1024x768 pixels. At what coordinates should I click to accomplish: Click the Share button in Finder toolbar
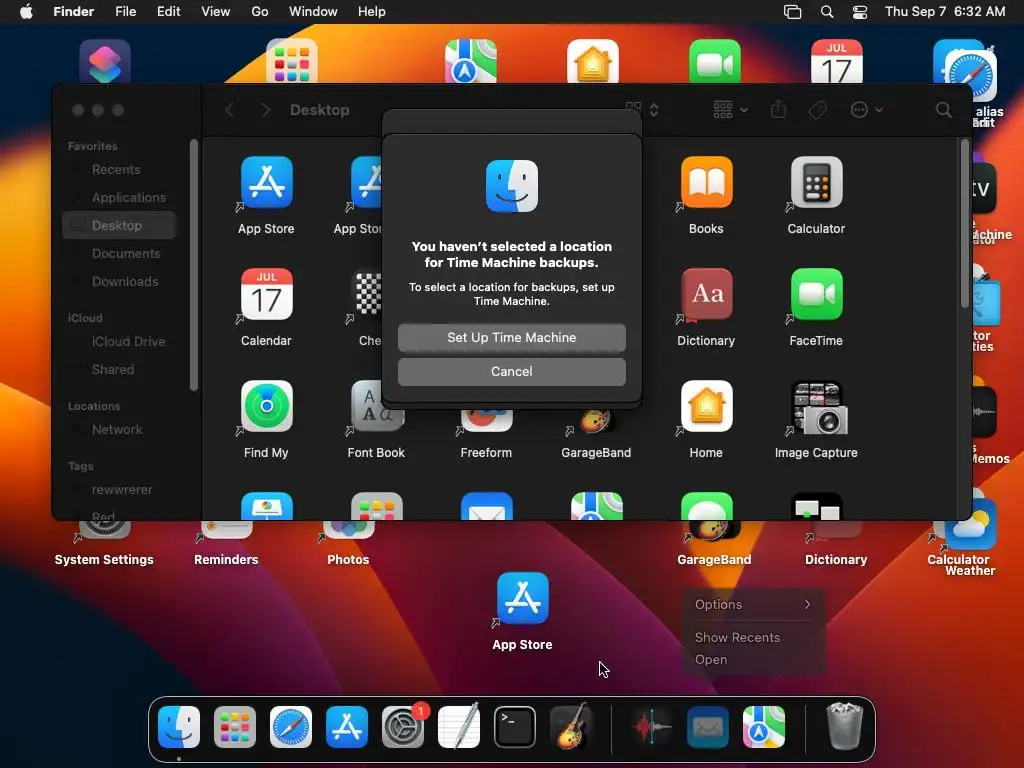click(778, 110)
